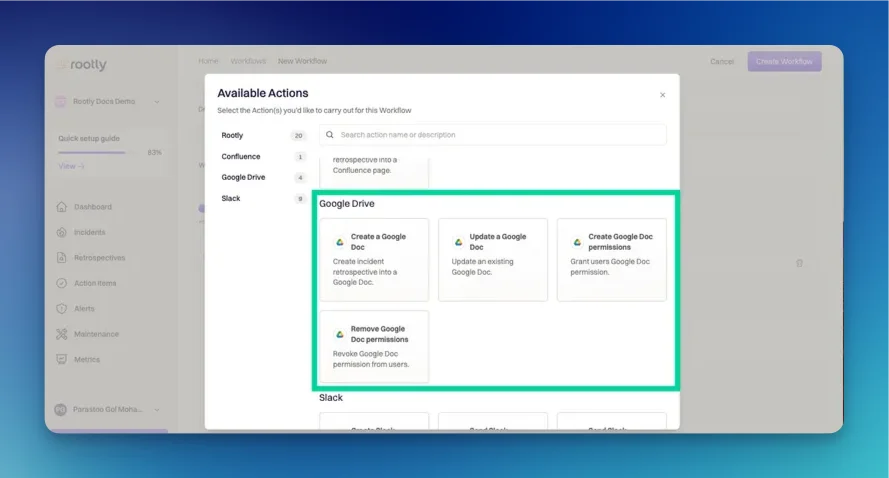Click the trash delete icon behind dialog

(799, 263)
